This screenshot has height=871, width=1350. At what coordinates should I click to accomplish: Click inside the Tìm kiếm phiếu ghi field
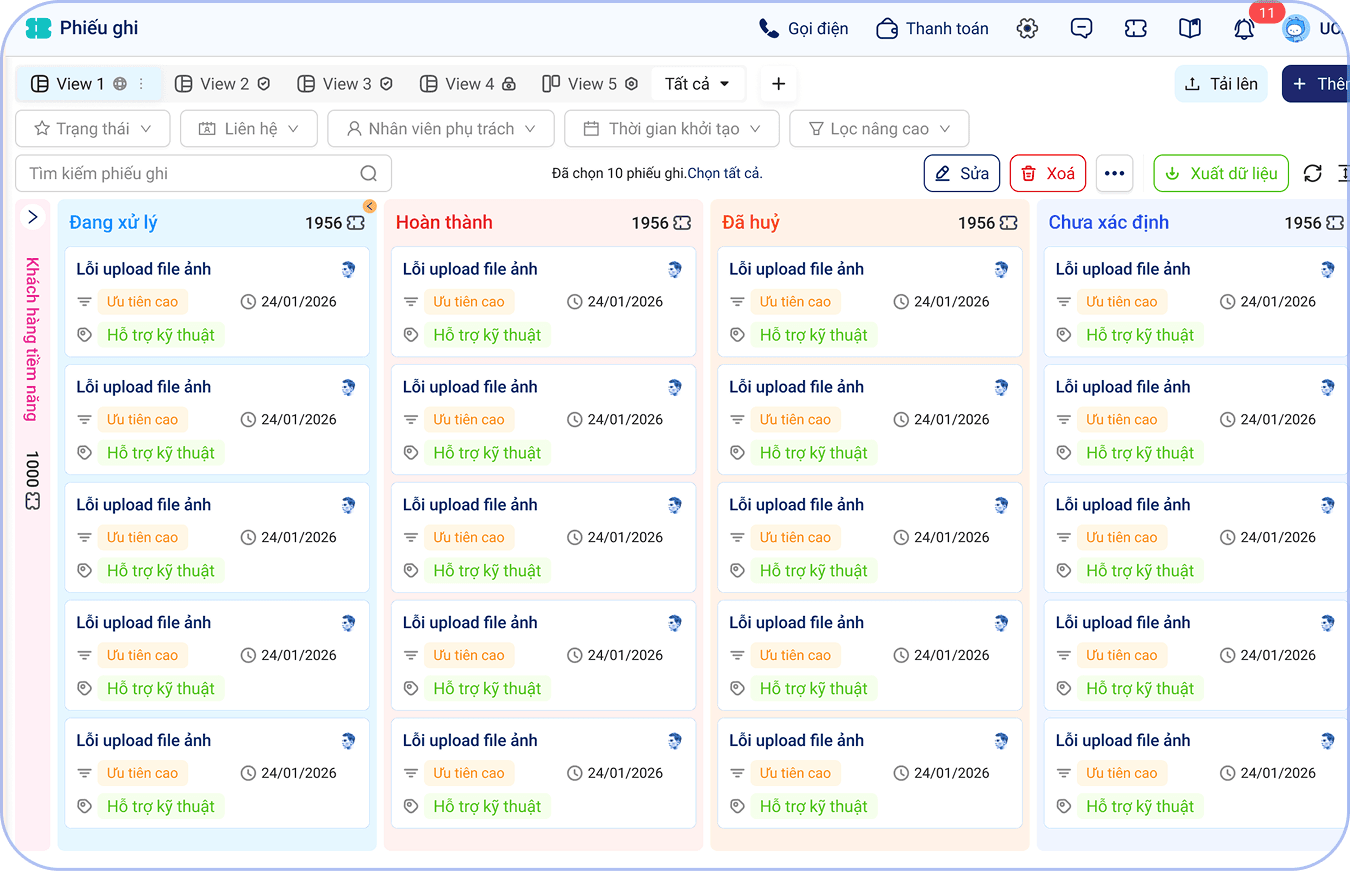(180, 173)
